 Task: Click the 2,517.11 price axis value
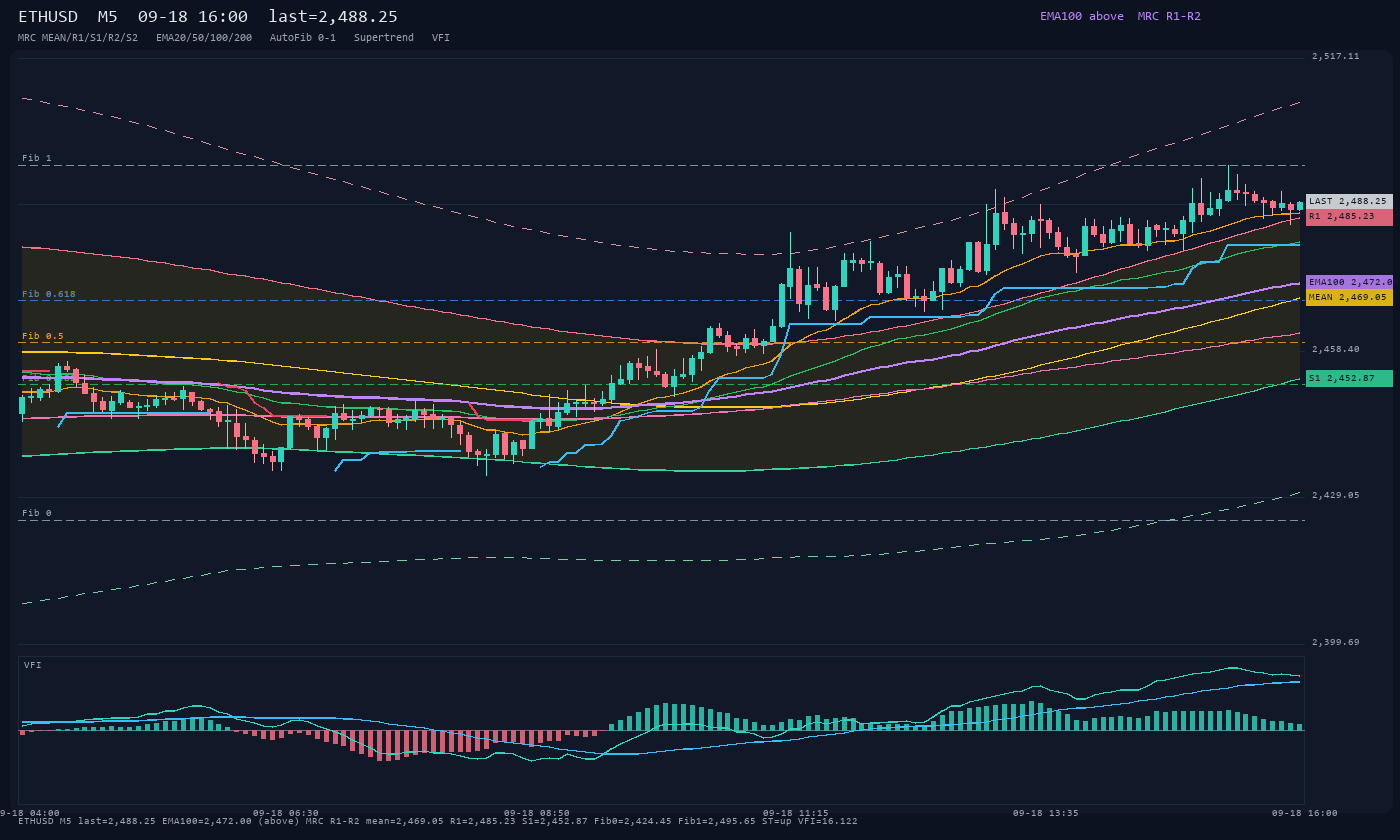(x=1336, y=56)
